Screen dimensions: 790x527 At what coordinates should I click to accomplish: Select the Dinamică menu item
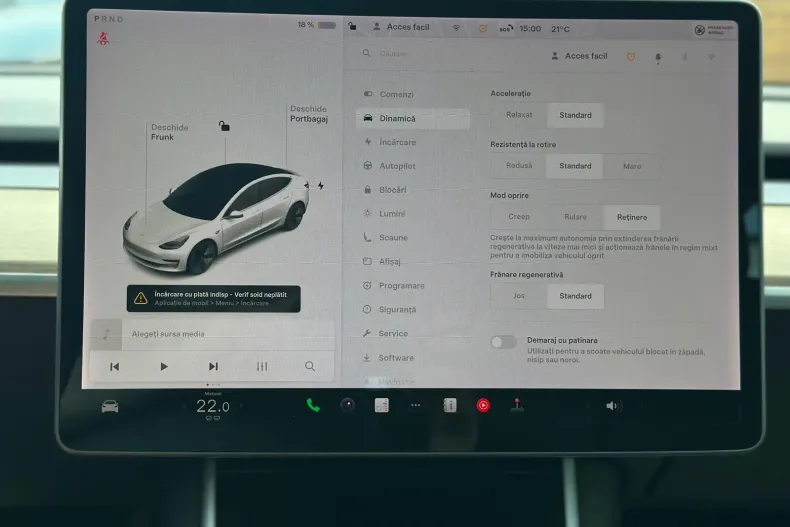point(412,118)
